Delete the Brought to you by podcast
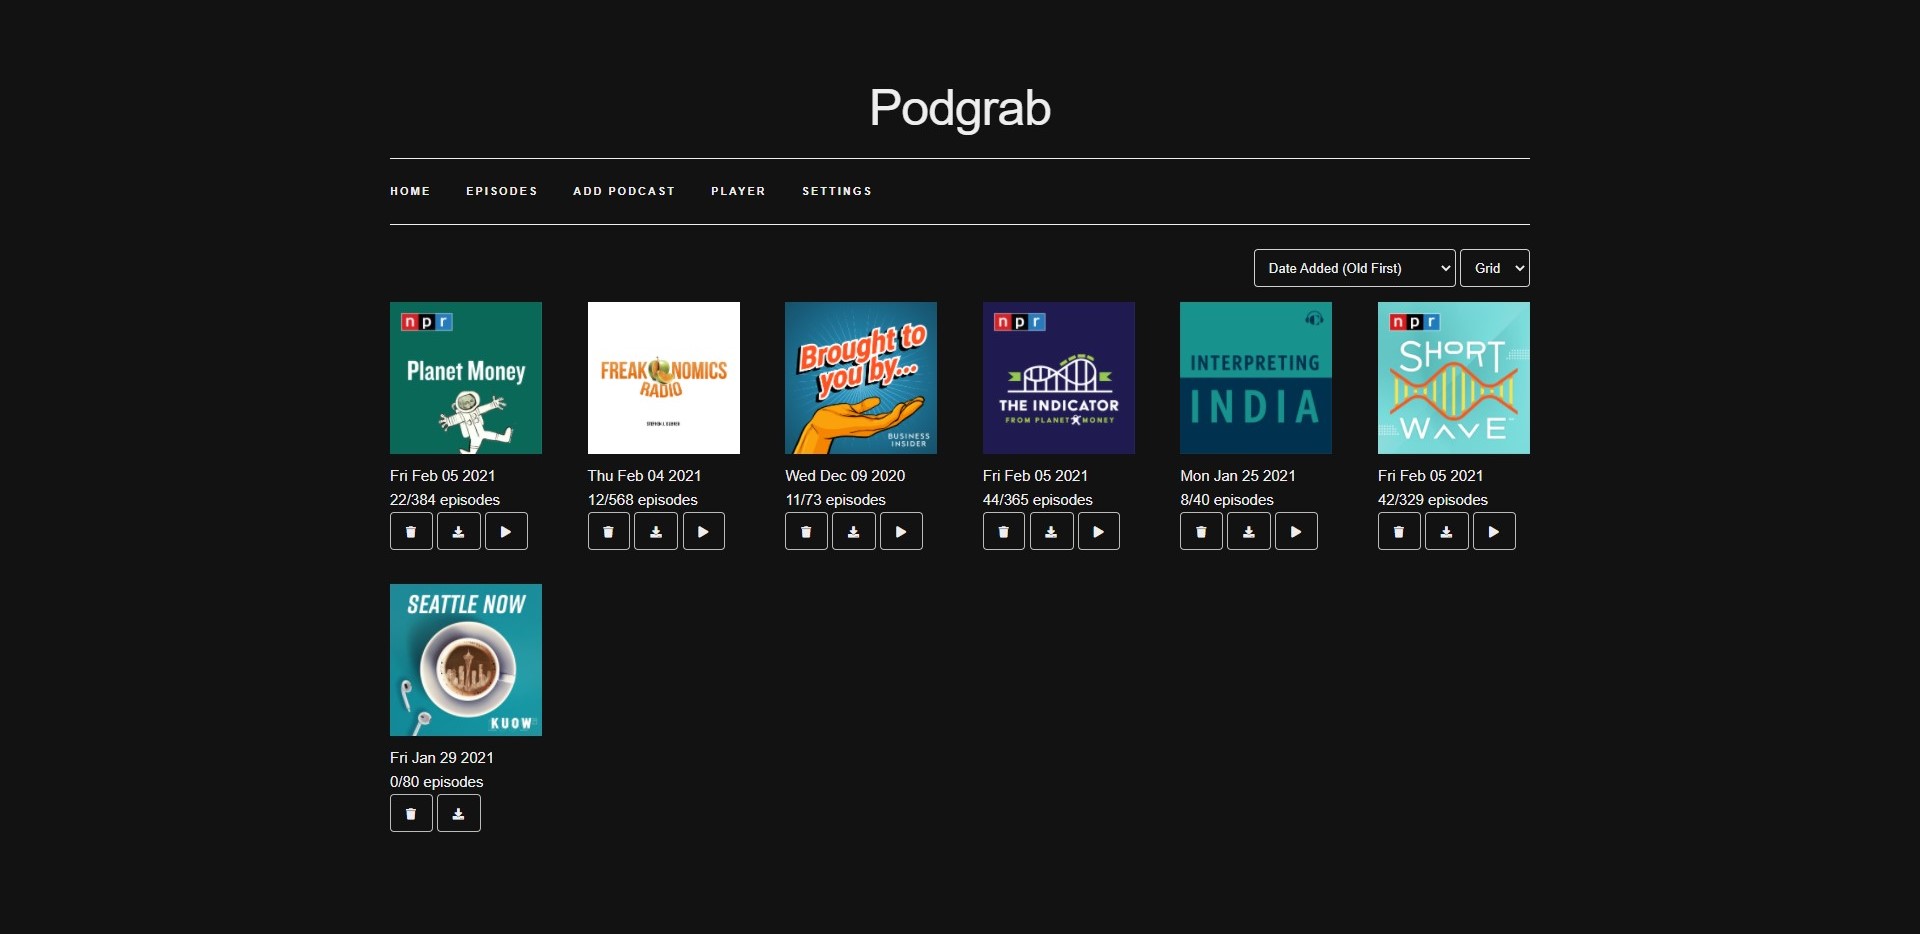 806,531
